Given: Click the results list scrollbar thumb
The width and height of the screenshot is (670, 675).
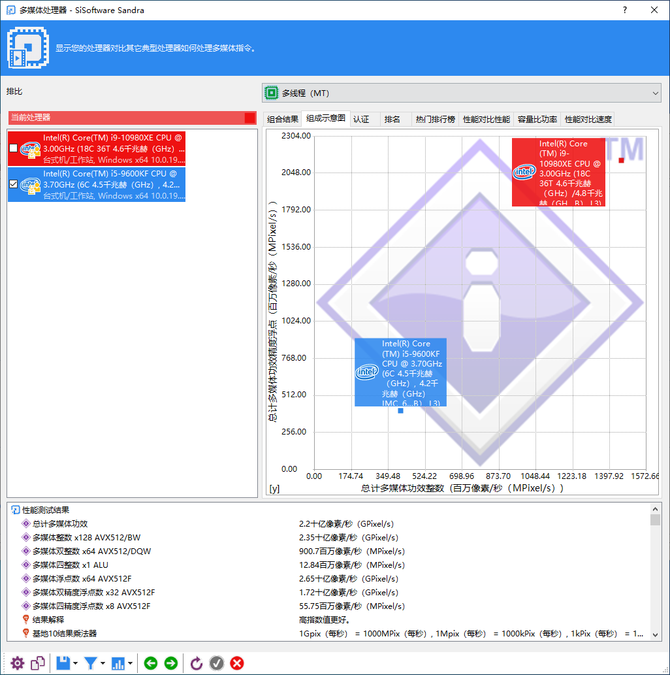Looking at the screenshot, I should [655, 520].
